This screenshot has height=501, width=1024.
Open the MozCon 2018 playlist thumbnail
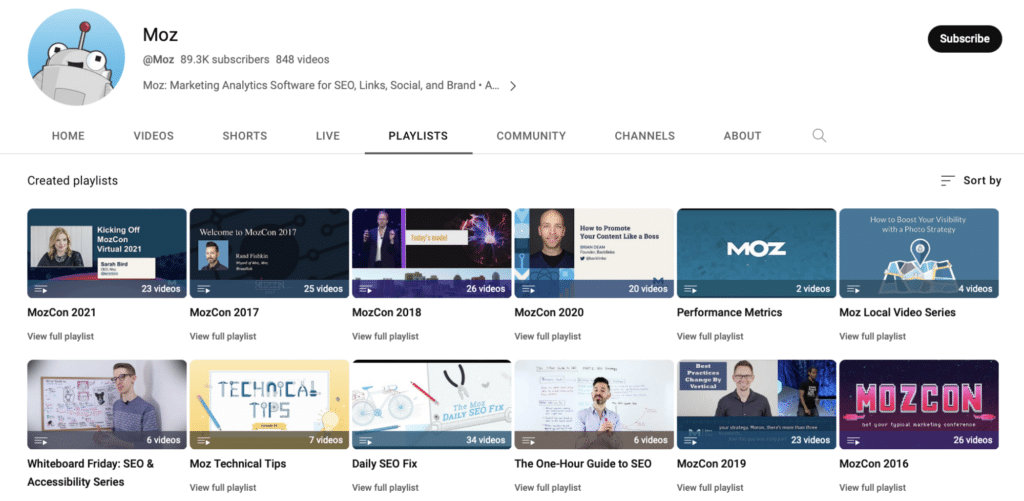click(432, 253)
